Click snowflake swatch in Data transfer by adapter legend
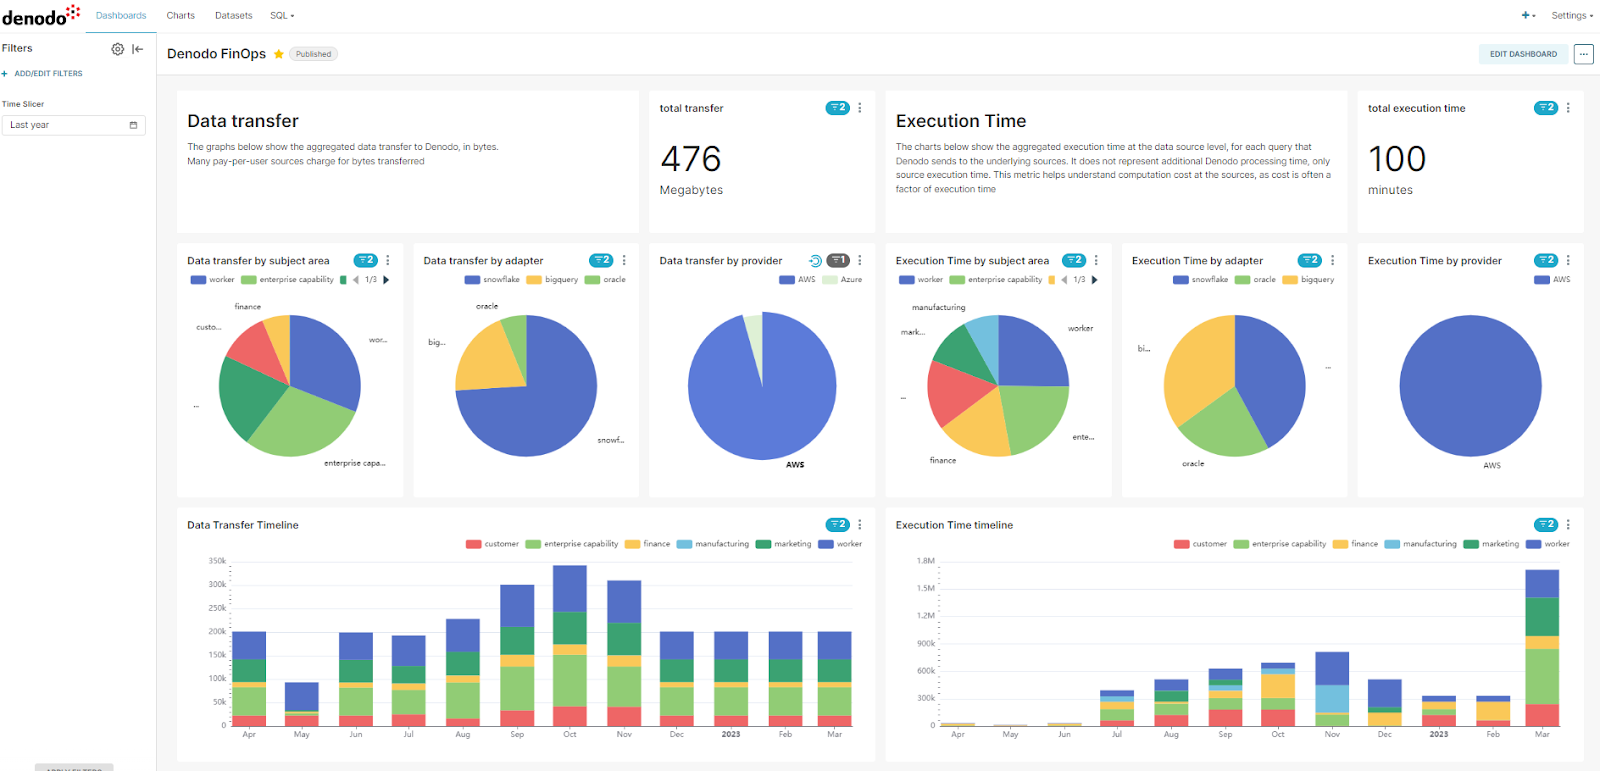The width and height of the screenshot is (1600, 771). (472, 280)
